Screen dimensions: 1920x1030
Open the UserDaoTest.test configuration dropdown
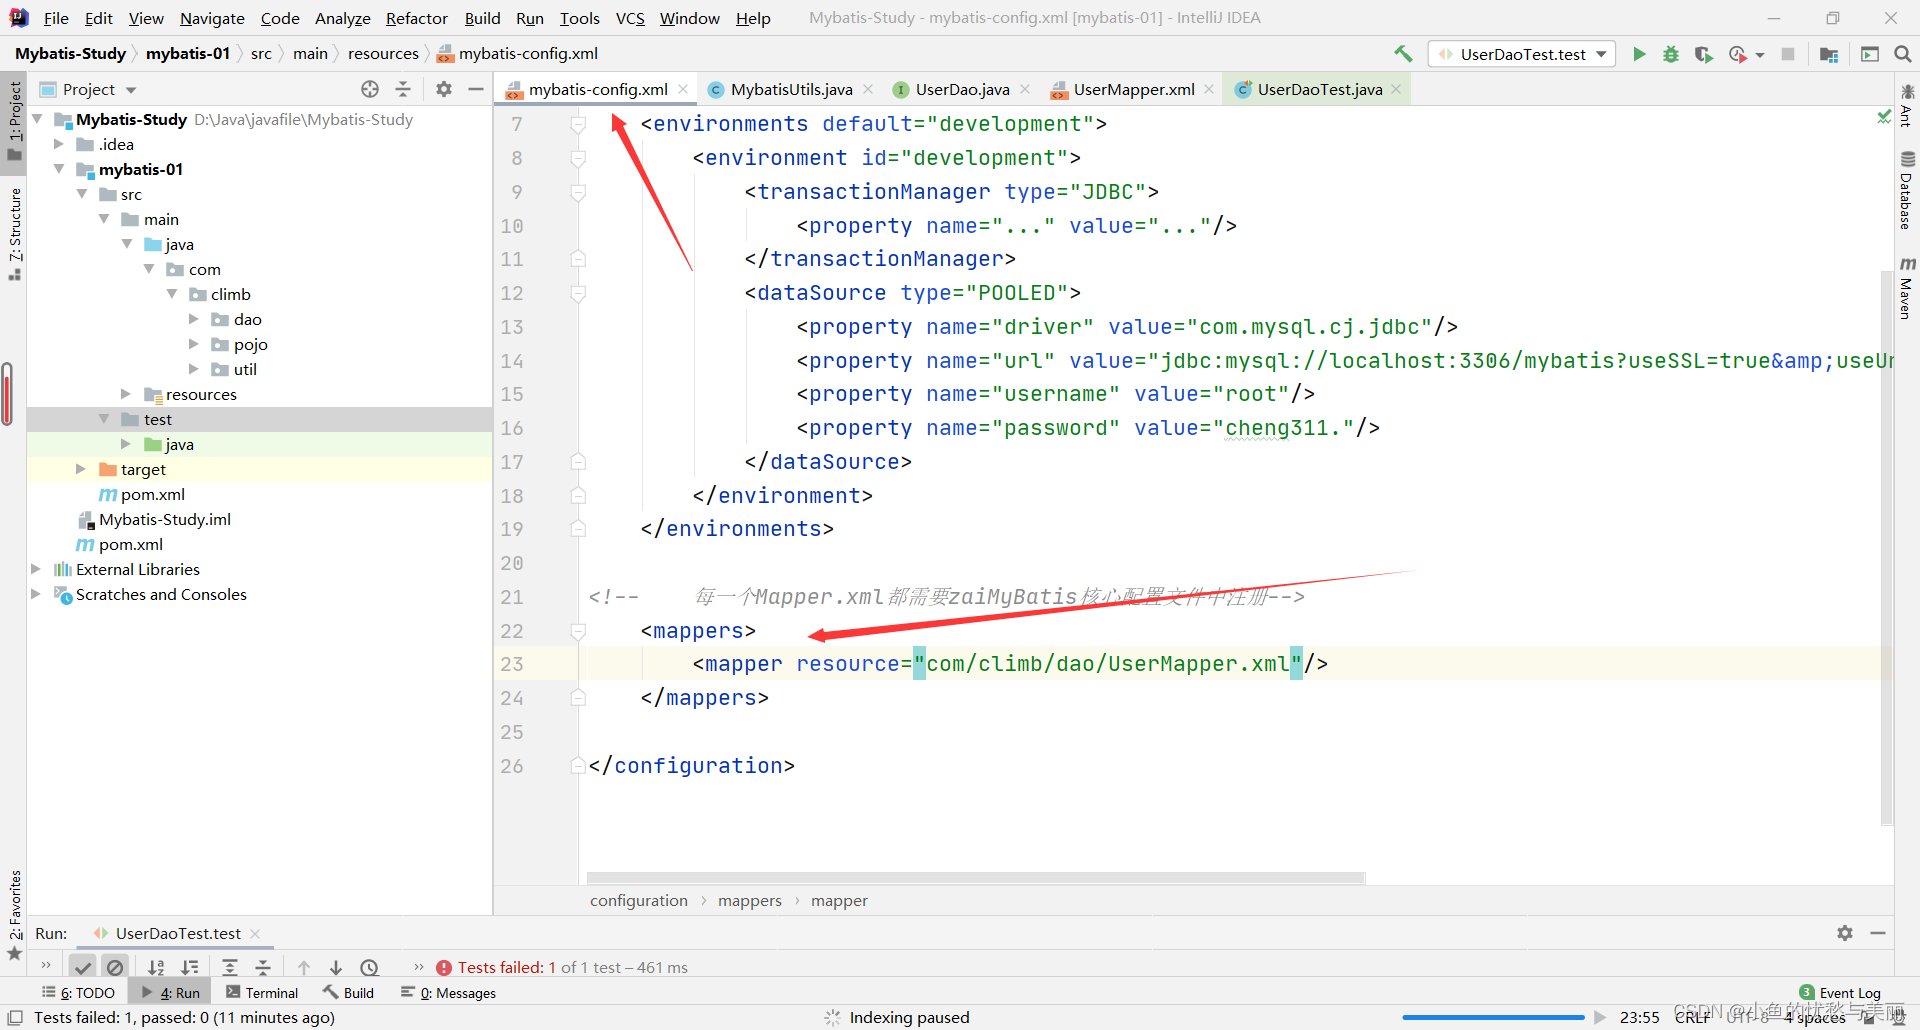(x=1601, y=54)
